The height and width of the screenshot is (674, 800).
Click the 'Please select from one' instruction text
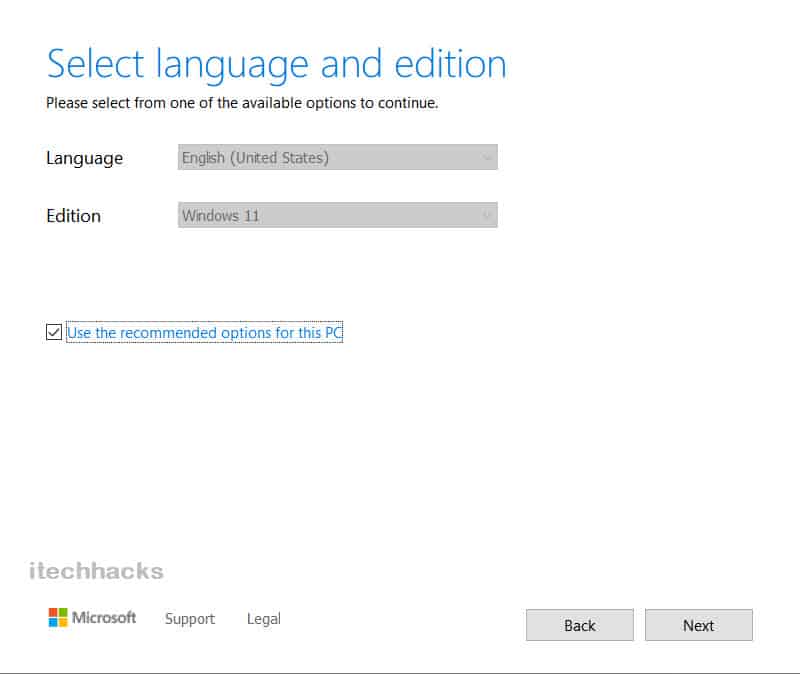click(x=242, y=103)
